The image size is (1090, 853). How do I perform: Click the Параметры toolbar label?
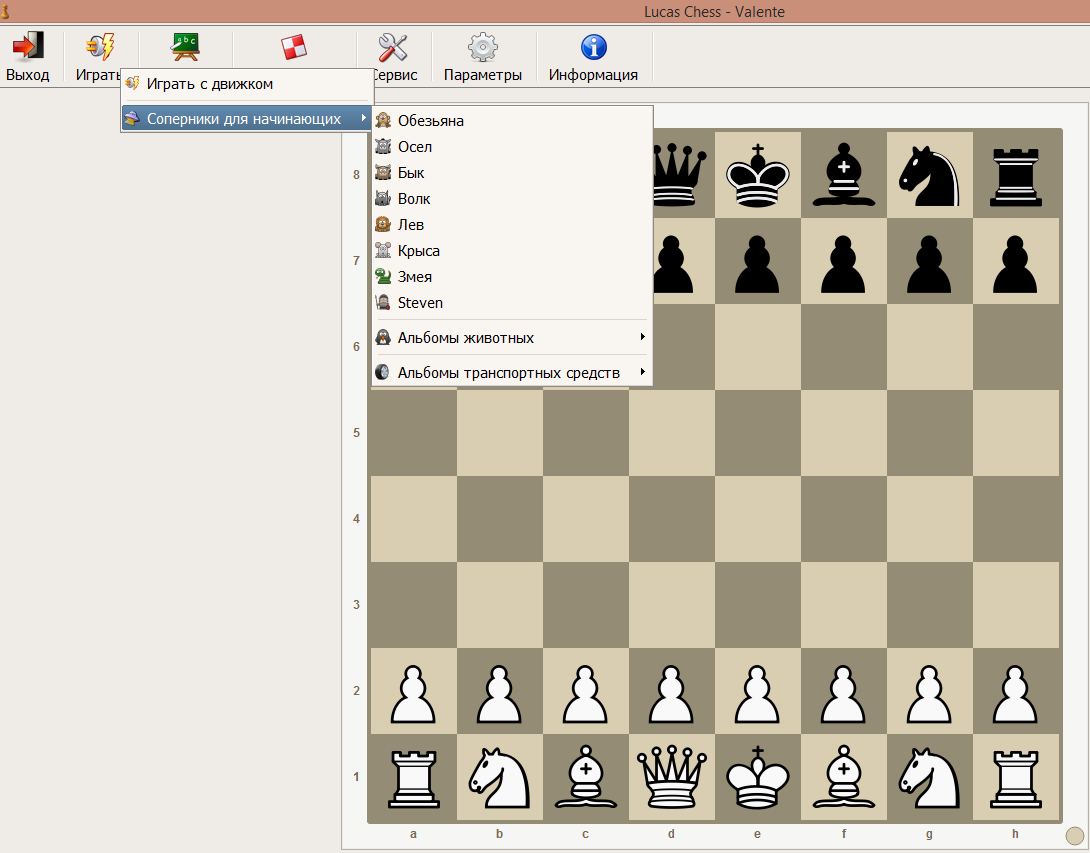(x=482, y=75)
